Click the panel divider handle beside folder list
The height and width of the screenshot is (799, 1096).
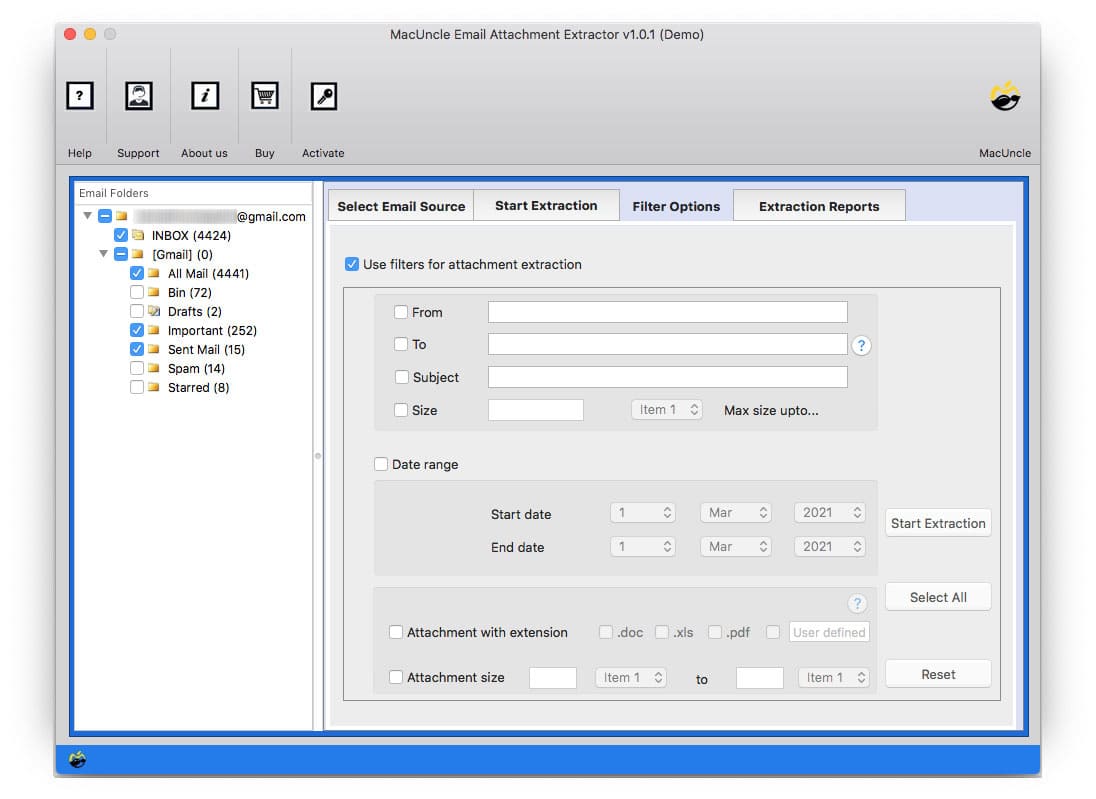pyautogui.click(x=318, y=456)
